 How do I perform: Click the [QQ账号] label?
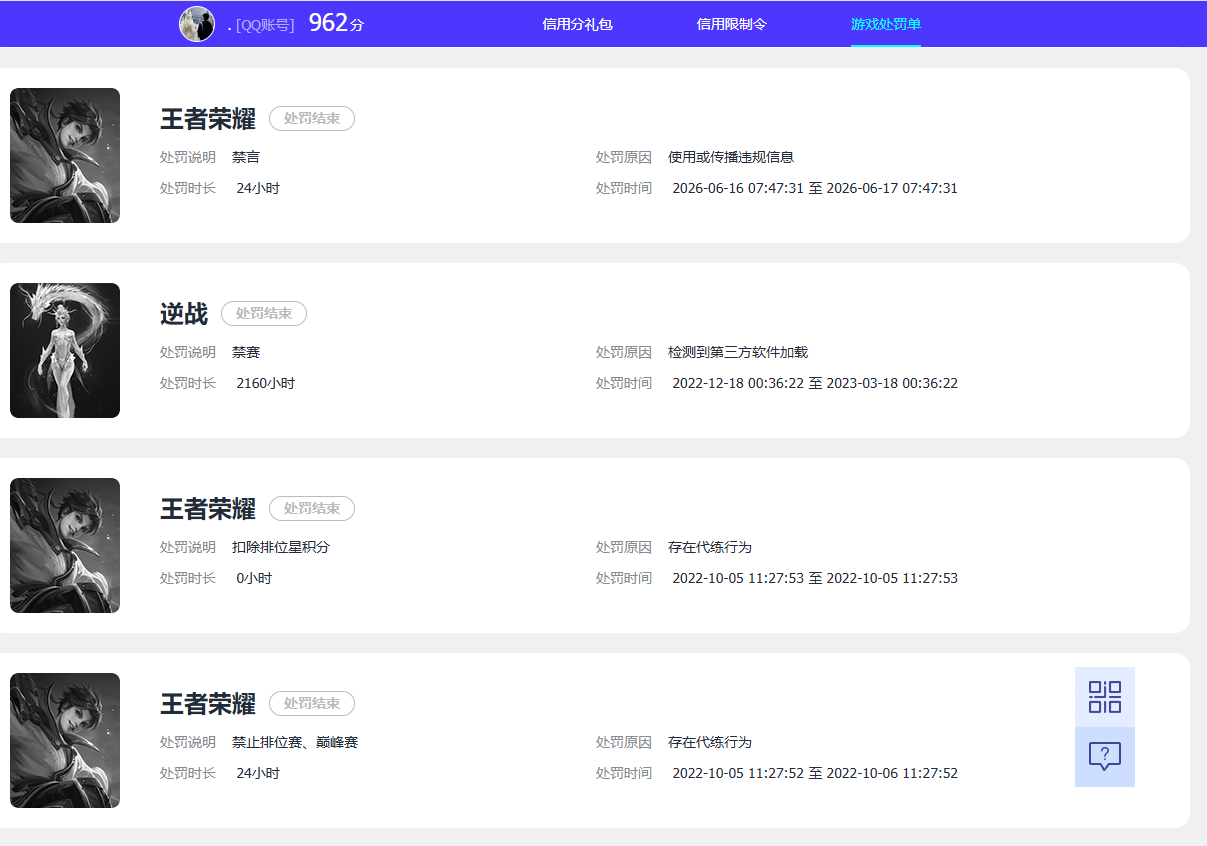265,25
